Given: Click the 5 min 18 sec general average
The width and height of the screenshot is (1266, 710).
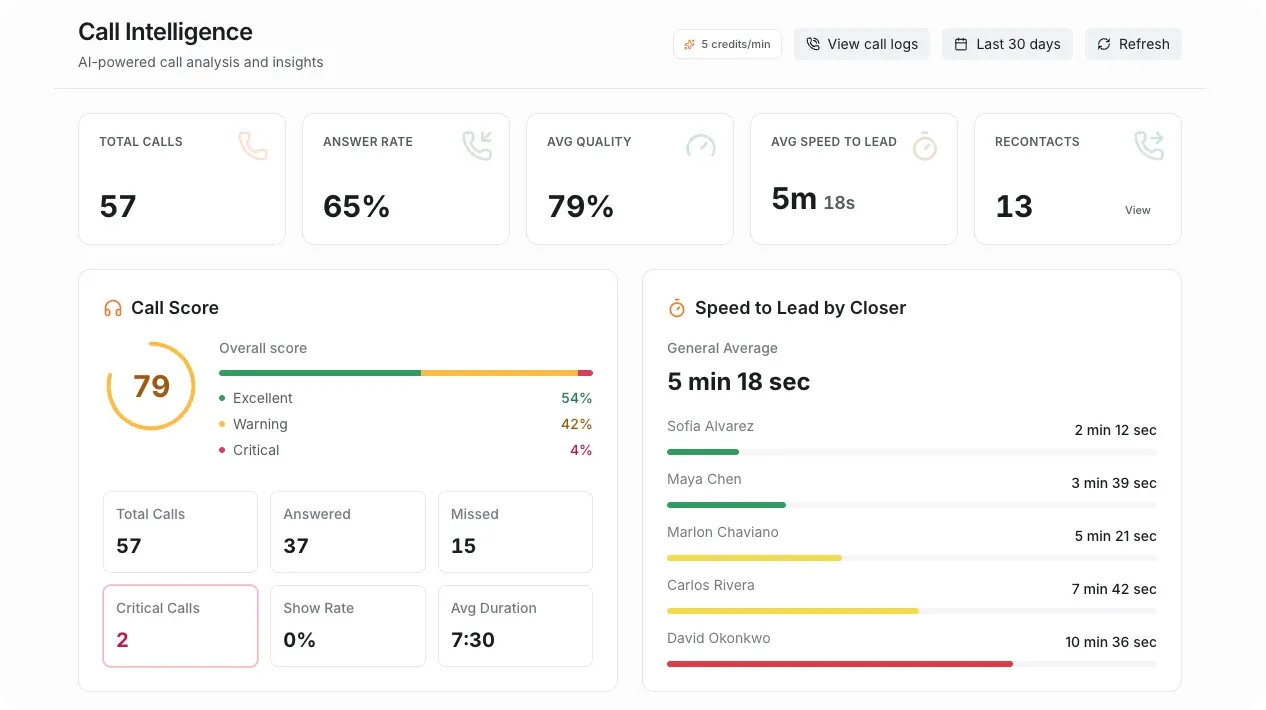Looking at the screenshot, I should tap(739, 381).
